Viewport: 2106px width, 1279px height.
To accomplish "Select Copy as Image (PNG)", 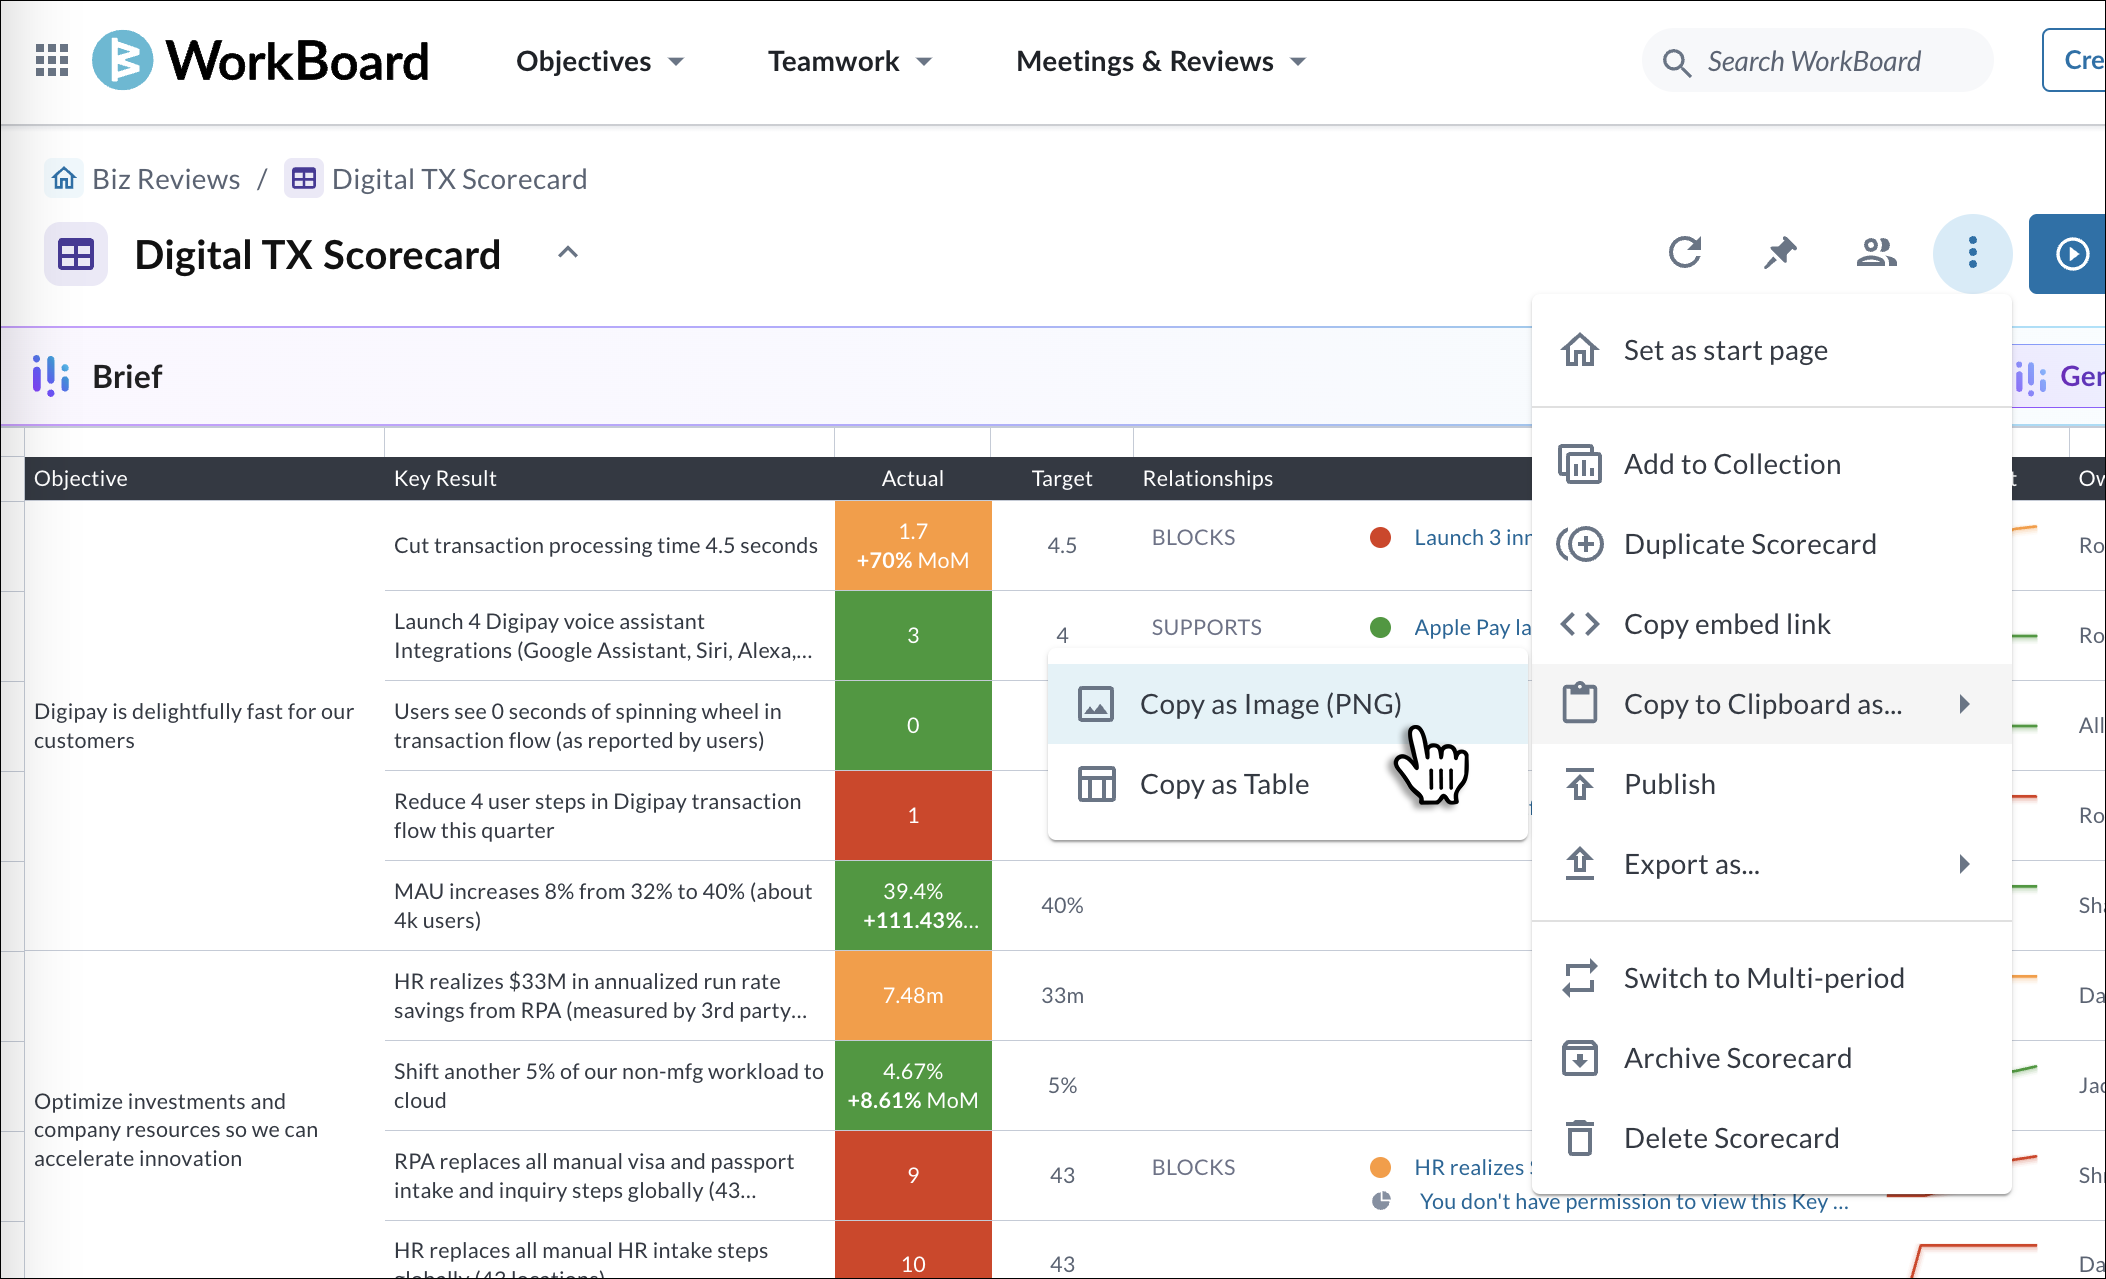I will point(1288,704).
